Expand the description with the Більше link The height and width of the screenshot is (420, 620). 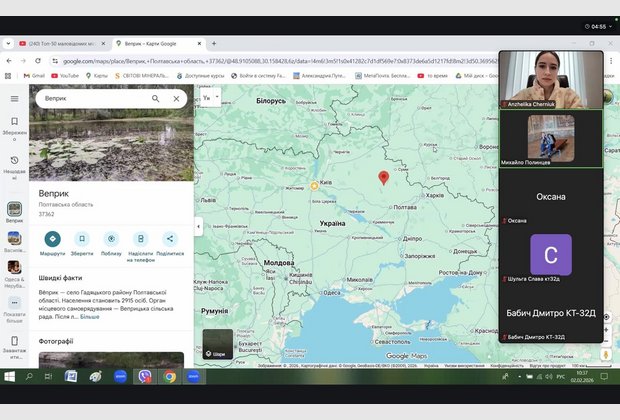90,316
